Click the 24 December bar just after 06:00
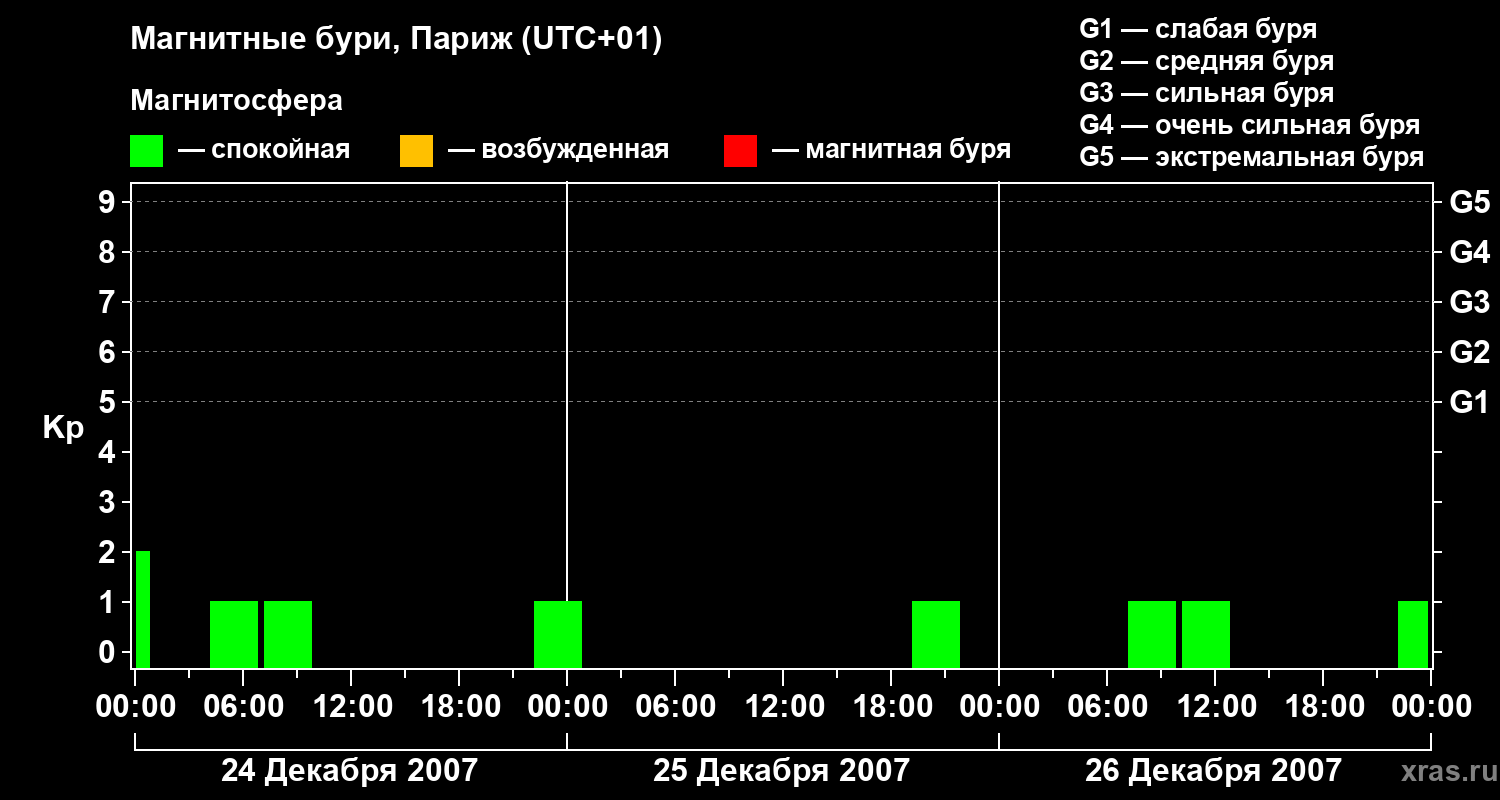Image resolution: width=1500 pixels, height=800 pixels. (x=288, y=634)
